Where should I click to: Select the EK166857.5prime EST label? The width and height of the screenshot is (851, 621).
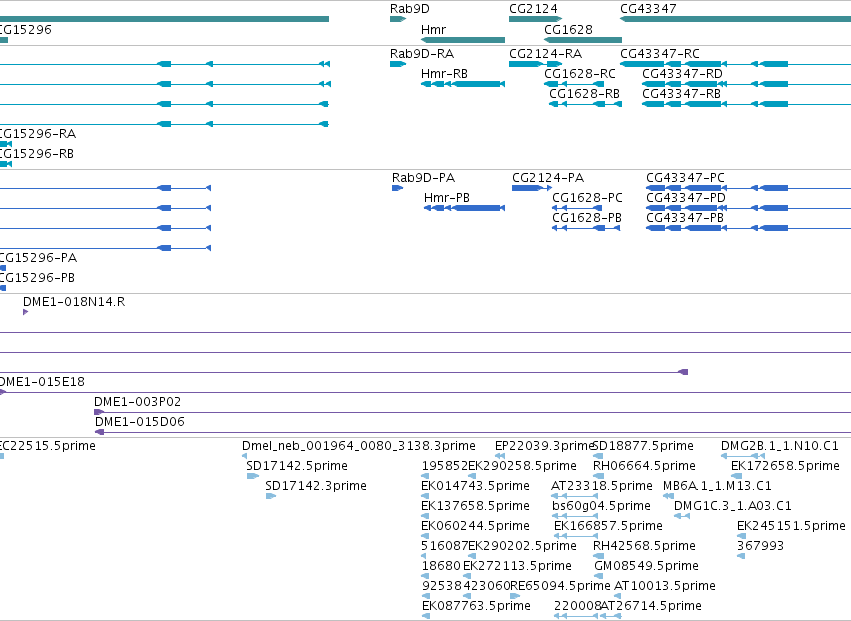point(608,526)
